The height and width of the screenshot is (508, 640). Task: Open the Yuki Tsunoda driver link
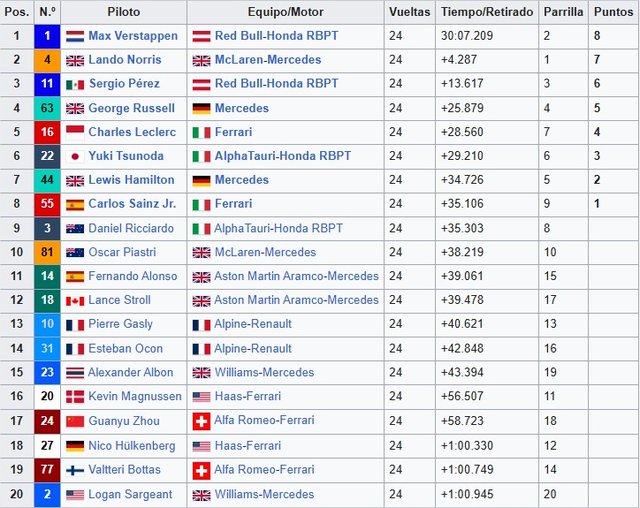126,156
